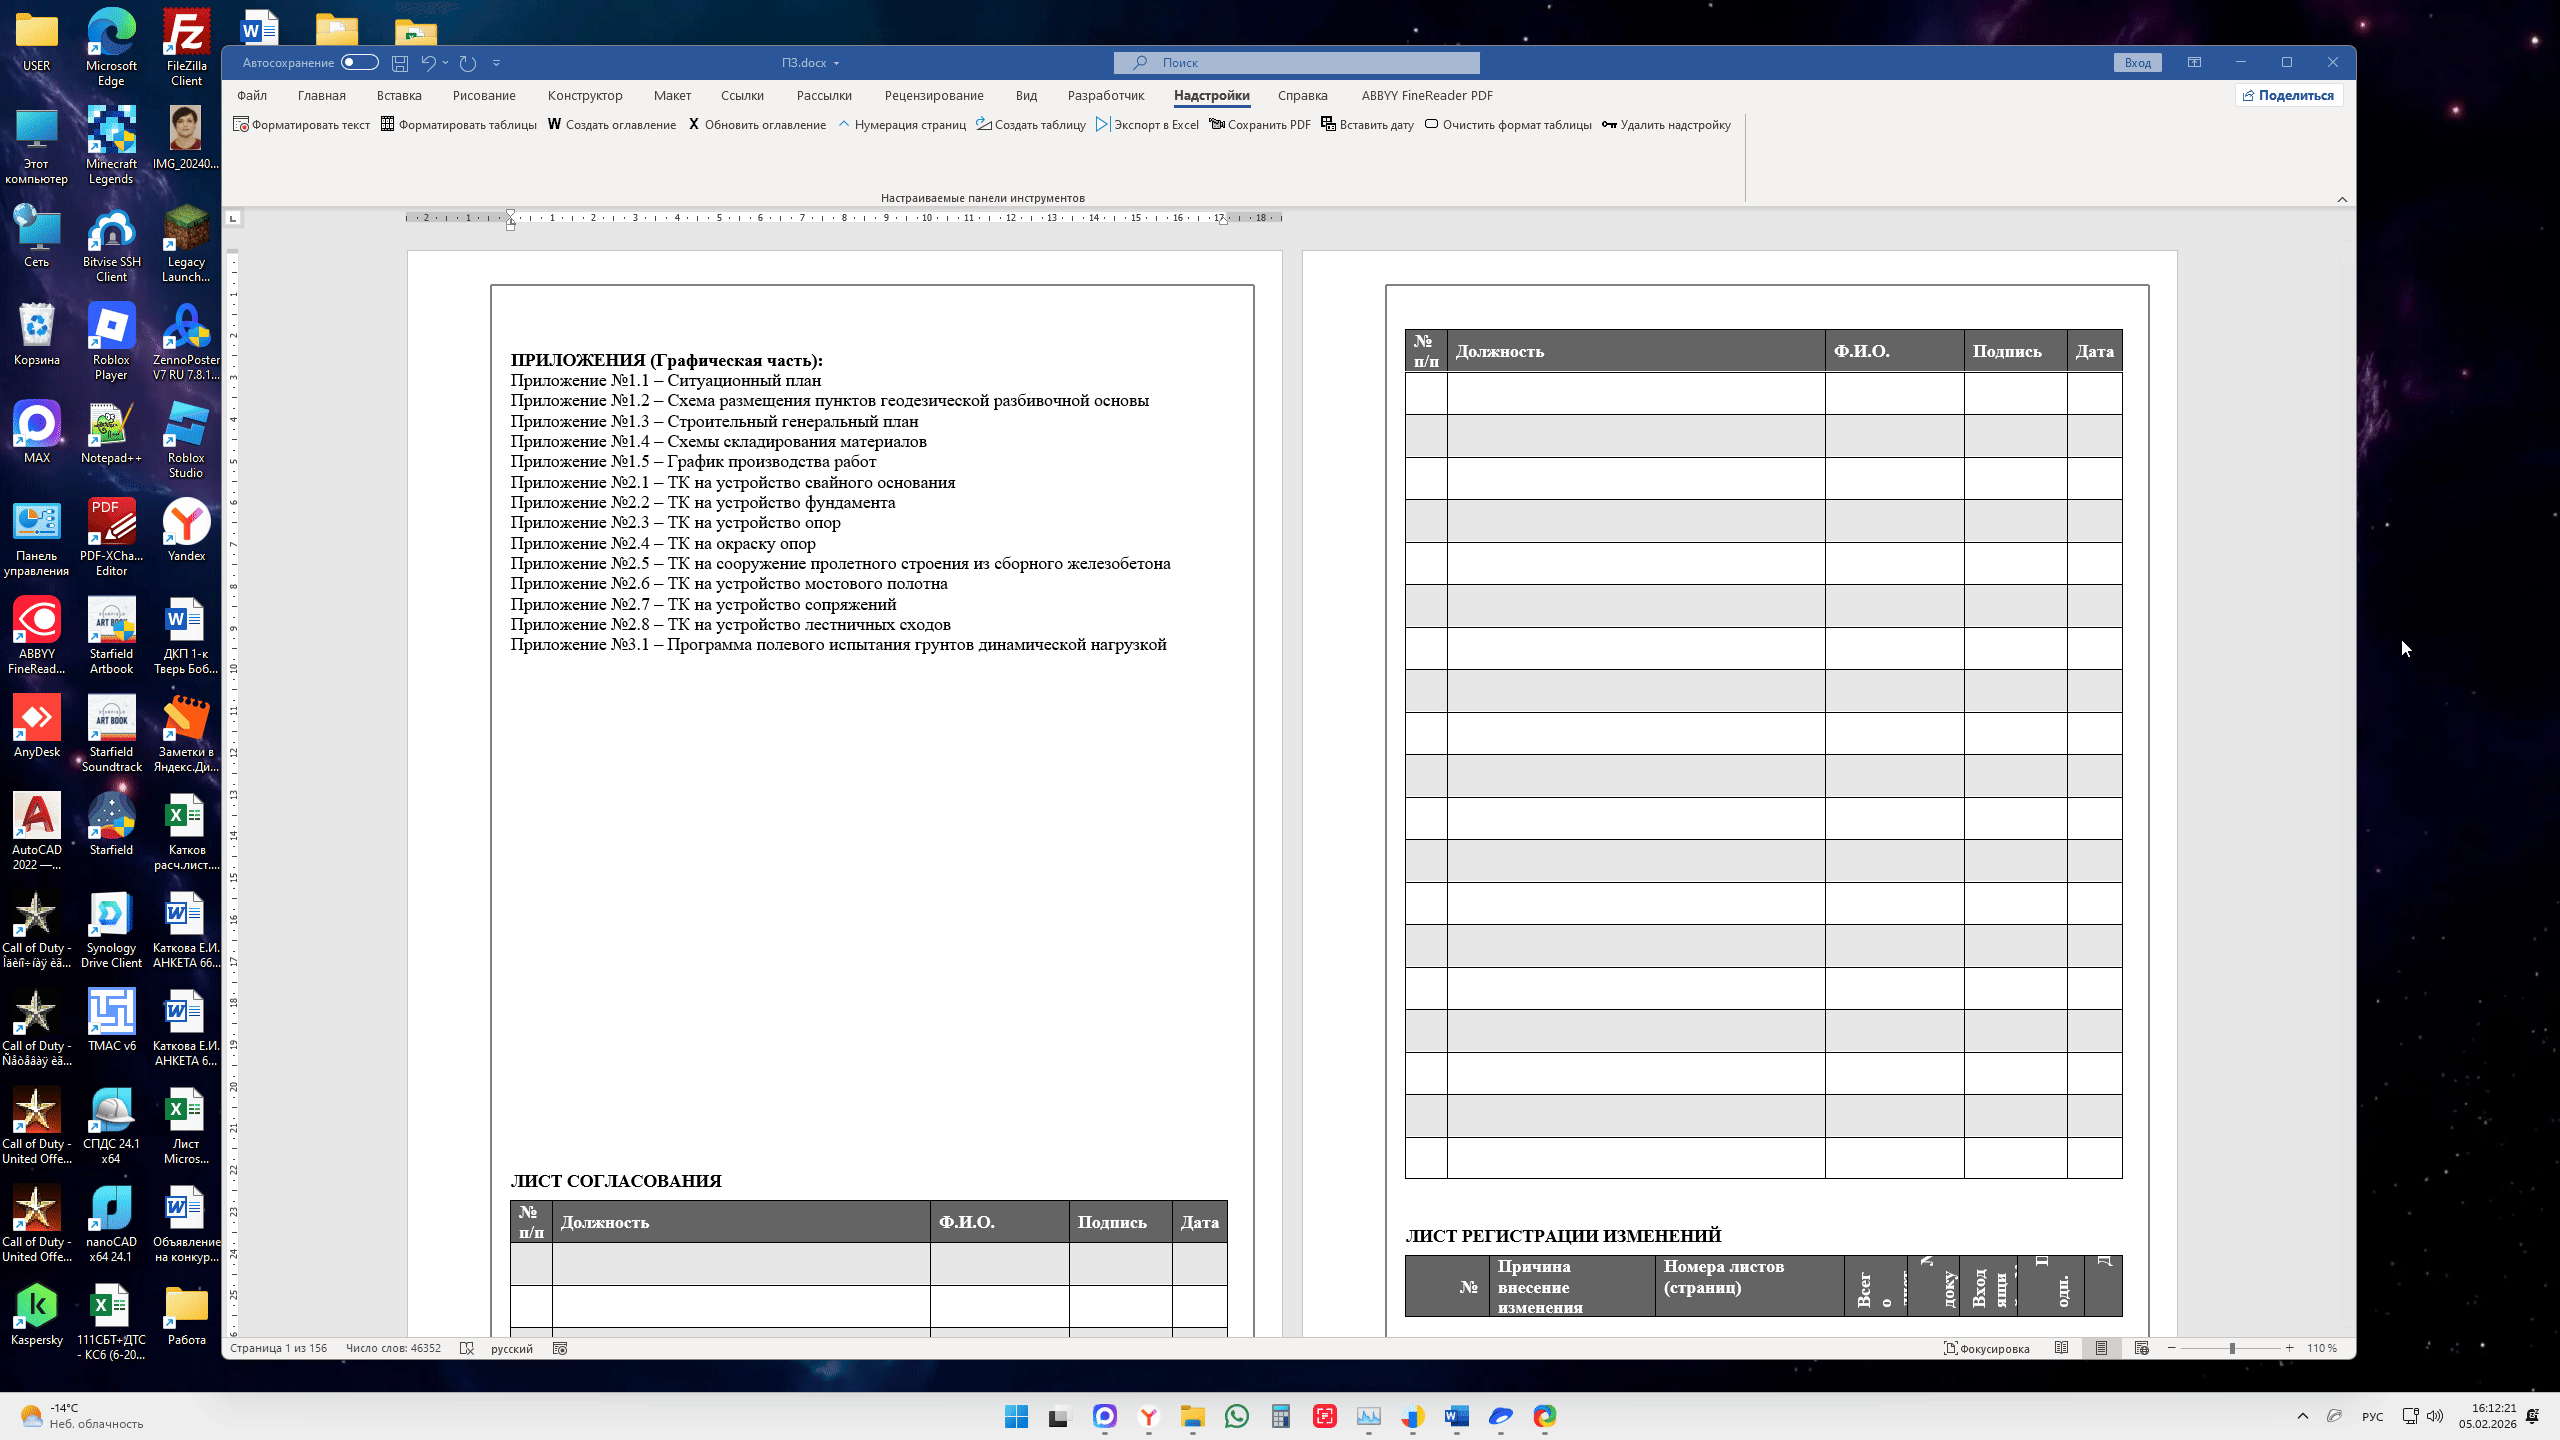This screenshot has width=2560, height=1440.
Task: Click Сохранить PDF add-in button
Action: [1260, 125]
